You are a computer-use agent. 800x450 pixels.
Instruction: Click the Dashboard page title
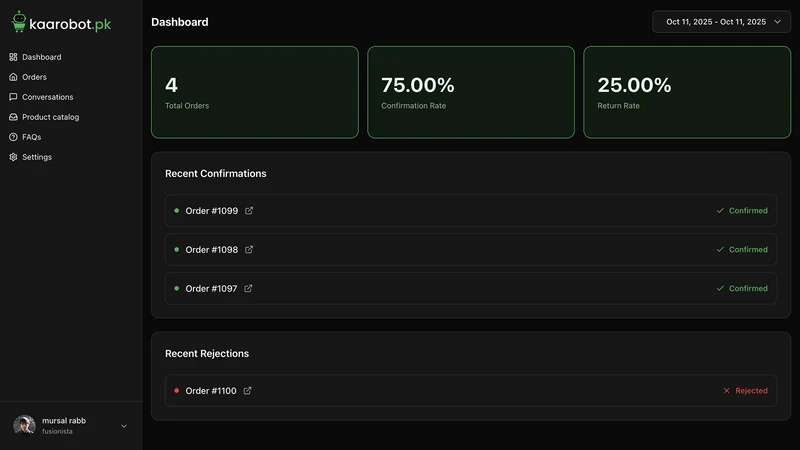[180, 22]
